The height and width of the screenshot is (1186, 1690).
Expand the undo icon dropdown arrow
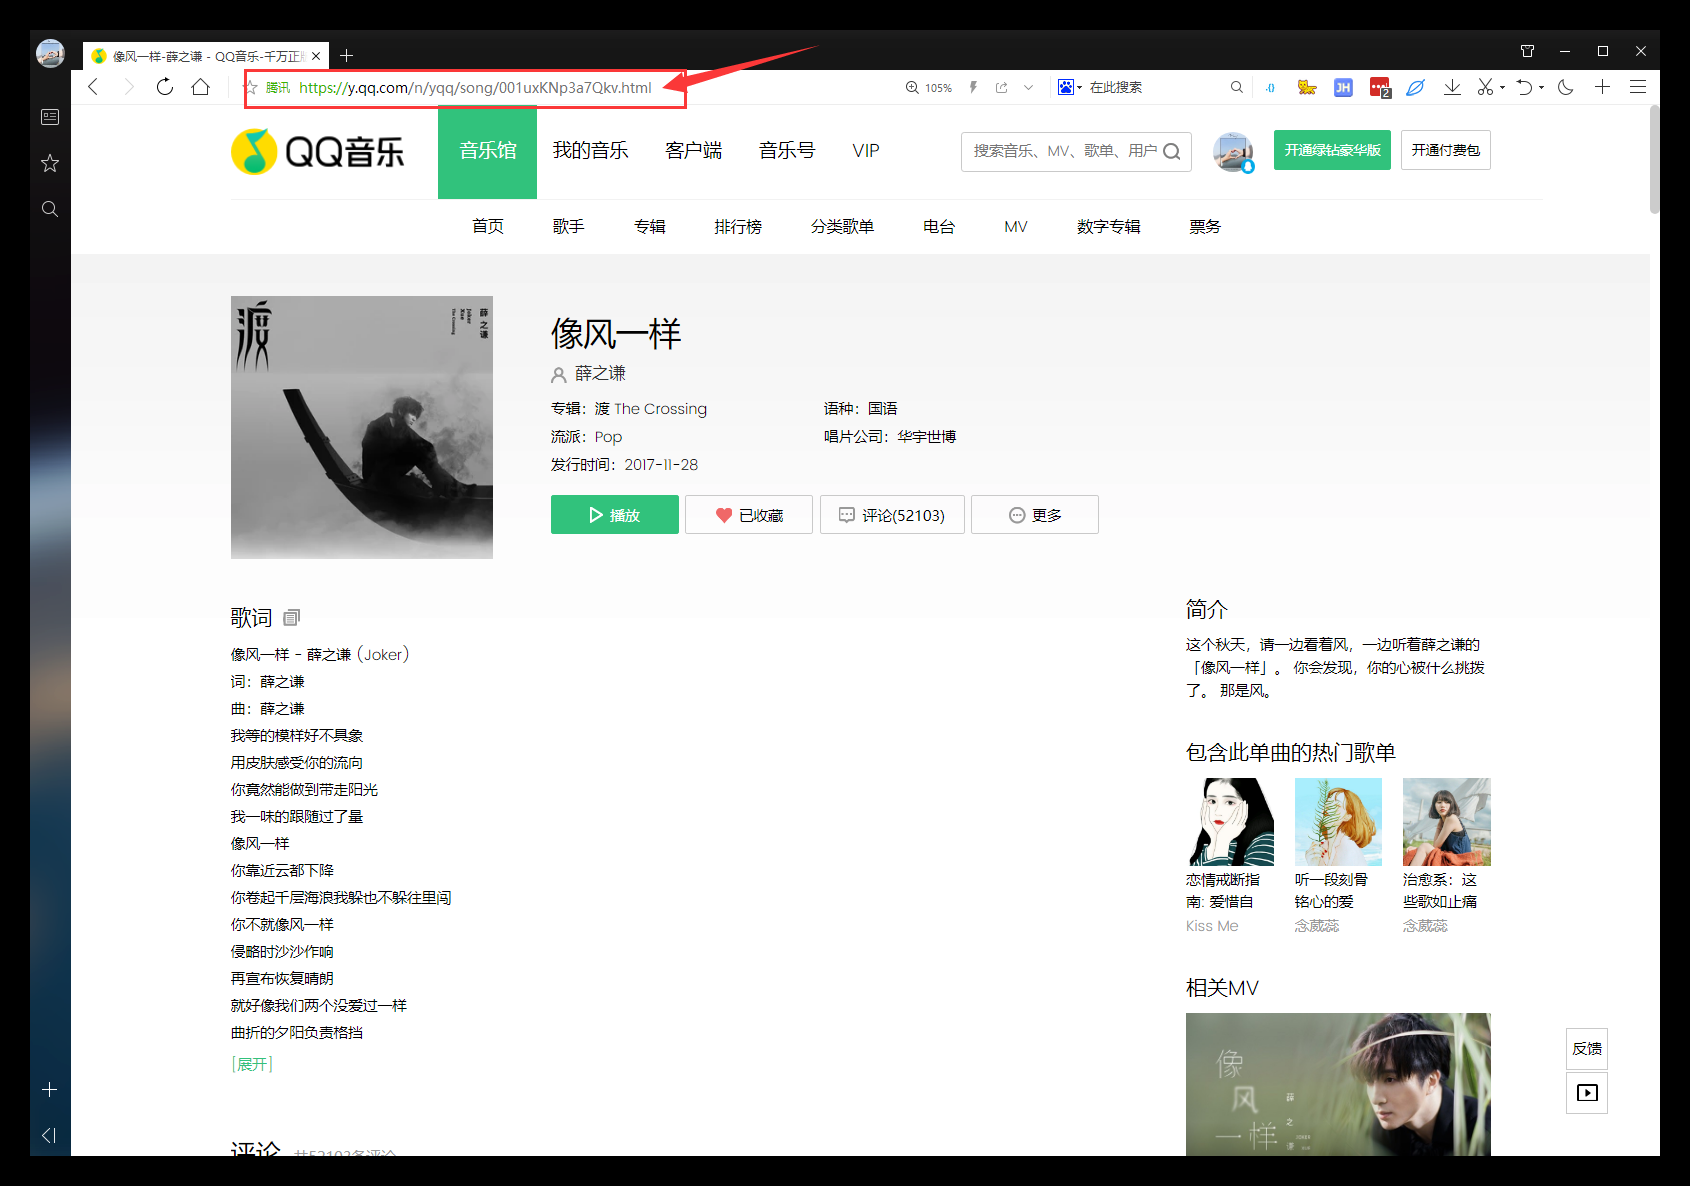[1541, 88]
